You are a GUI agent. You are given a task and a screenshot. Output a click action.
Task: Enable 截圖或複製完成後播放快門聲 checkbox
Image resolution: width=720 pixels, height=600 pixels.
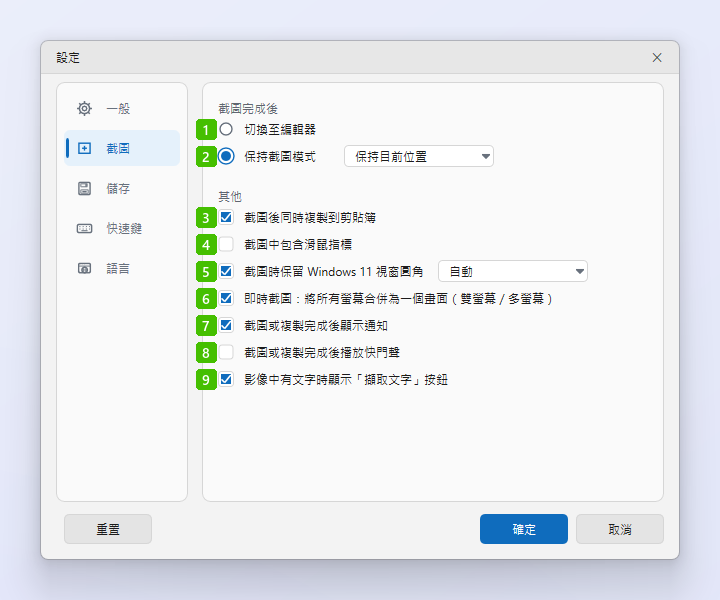click(226, 353)
